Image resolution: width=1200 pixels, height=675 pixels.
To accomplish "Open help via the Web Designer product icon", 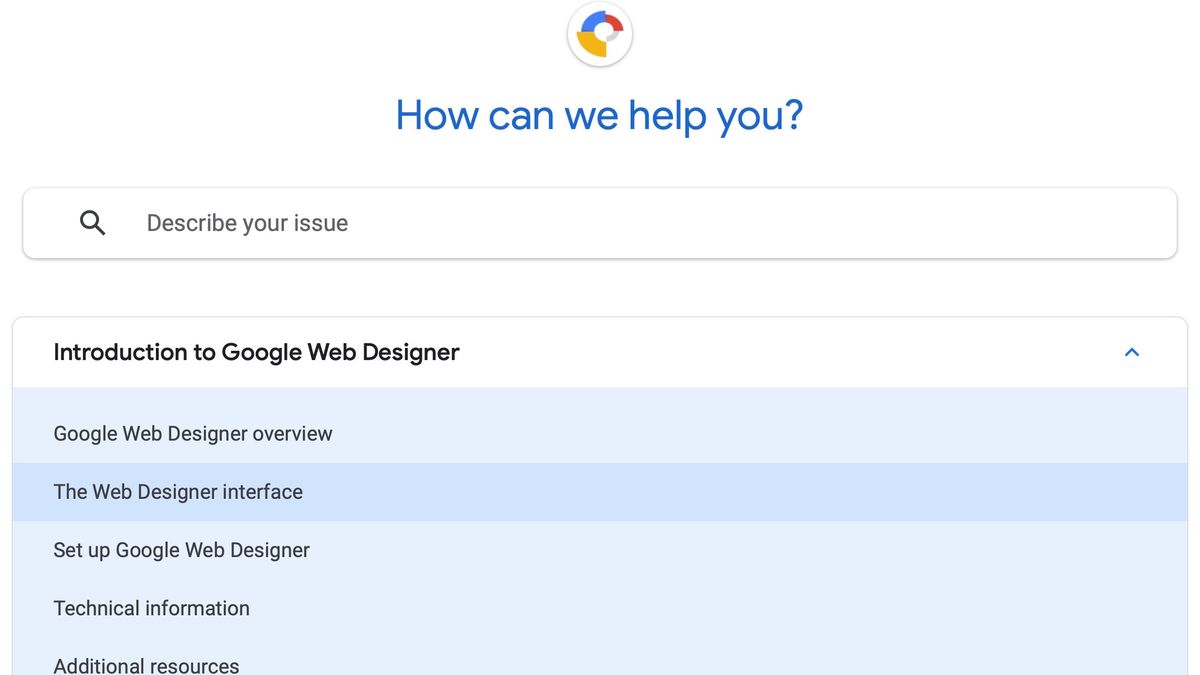I will click(599, 34).
